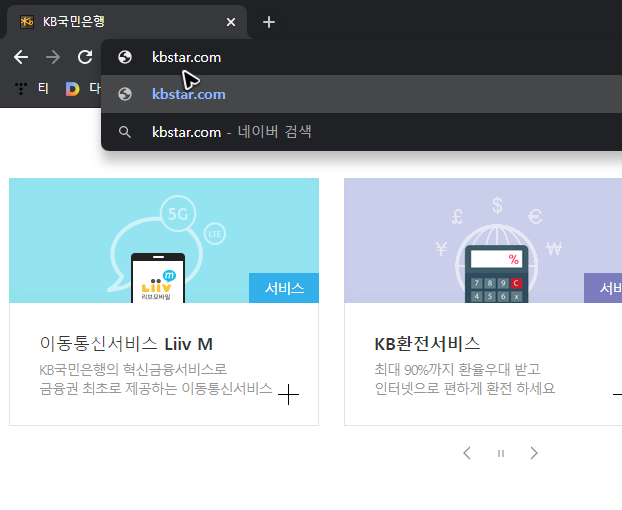
Task: Open a new tab with plus button
Action: click(x=269, y=22)
